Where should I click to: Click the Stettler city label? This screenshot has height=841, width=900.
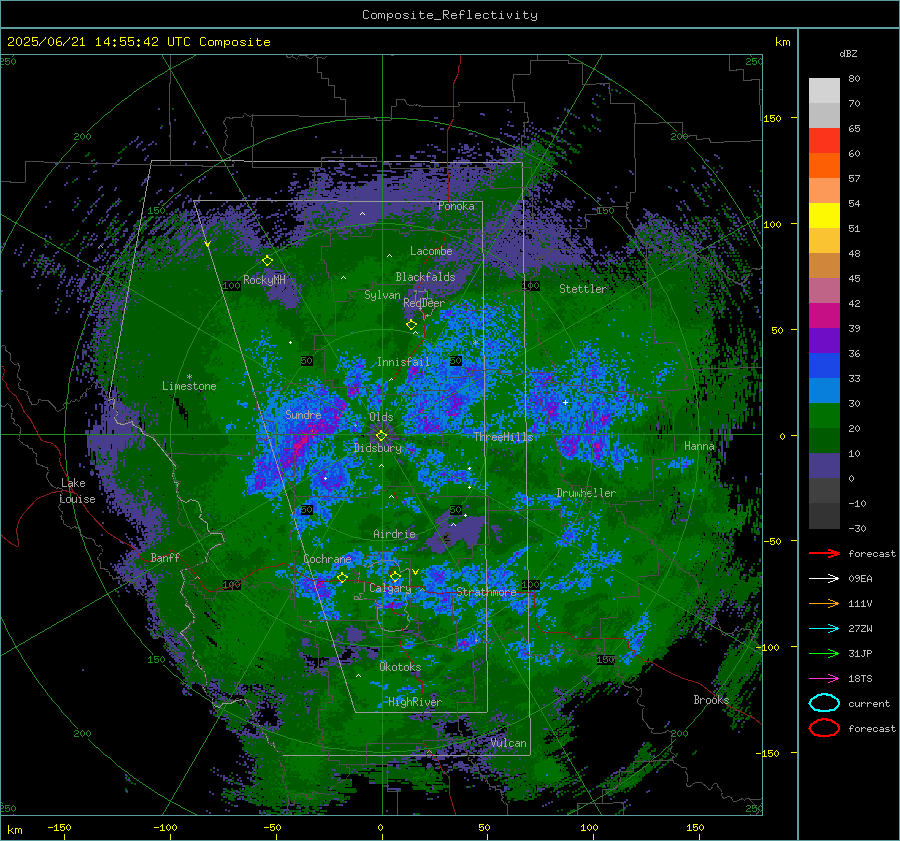coord(583,289)
